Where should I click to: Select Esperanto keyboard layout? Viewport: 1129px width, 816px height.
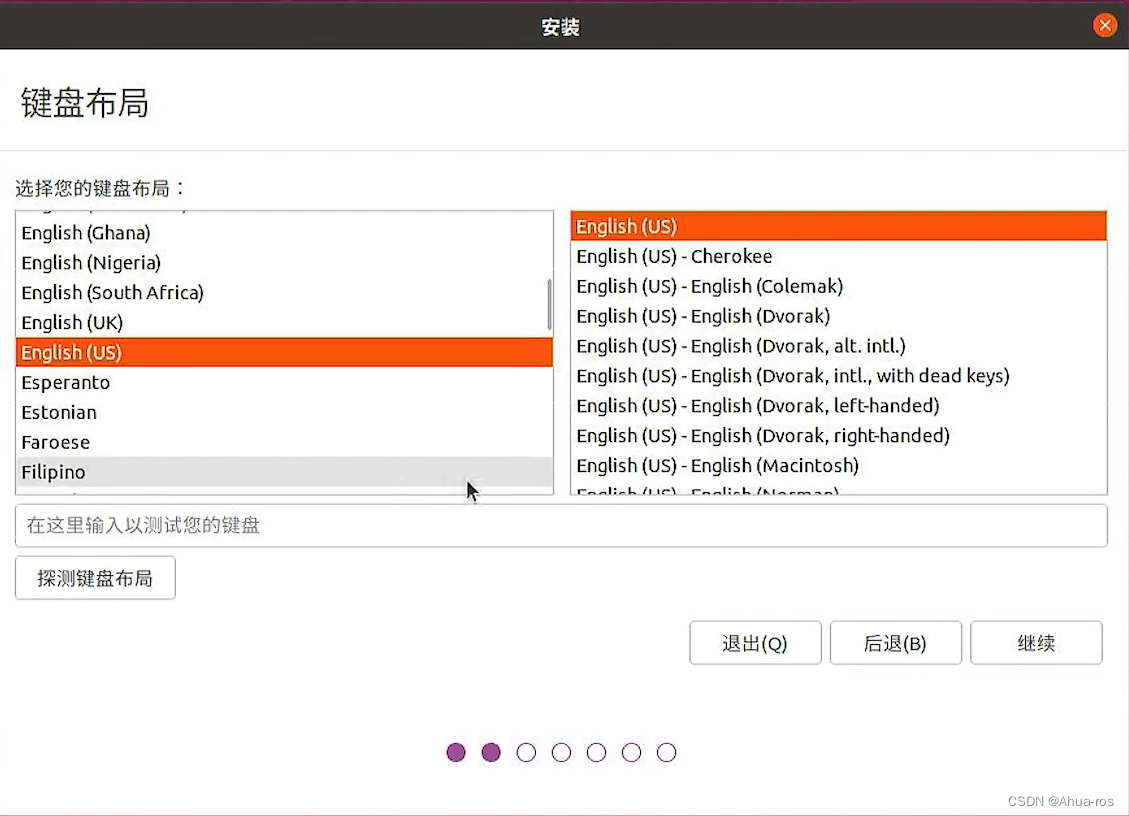(x=284, y=382)
